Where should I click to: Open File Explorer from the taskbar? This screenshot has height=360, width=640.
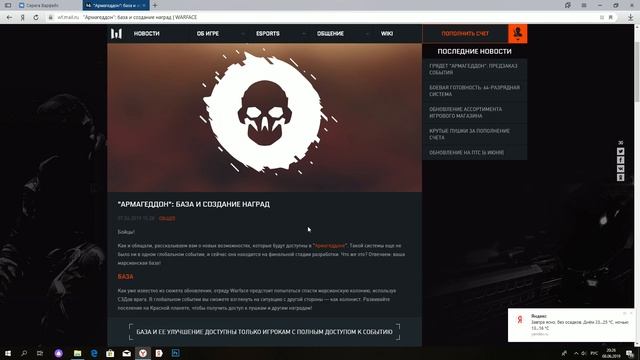(x=78, y=353)
